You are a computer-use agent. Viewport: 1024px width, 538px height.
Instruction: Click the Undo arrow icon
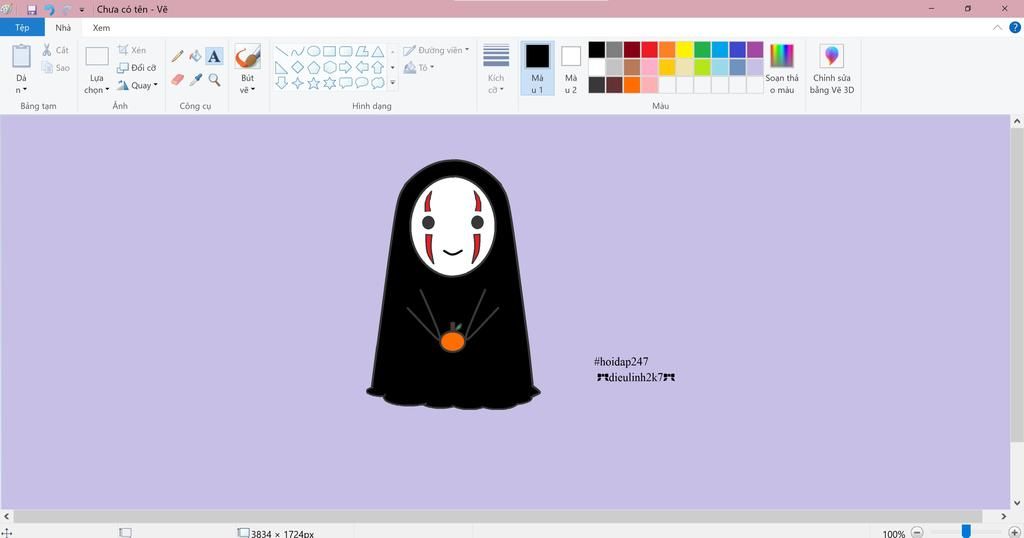pos(49,10)
